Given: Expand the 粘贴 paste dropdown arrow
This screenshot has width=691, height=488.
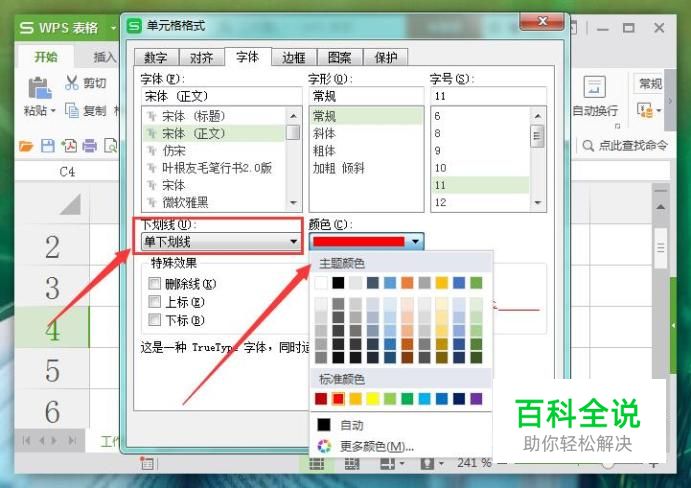Looking at the screenshot, I should coord(53,110).
